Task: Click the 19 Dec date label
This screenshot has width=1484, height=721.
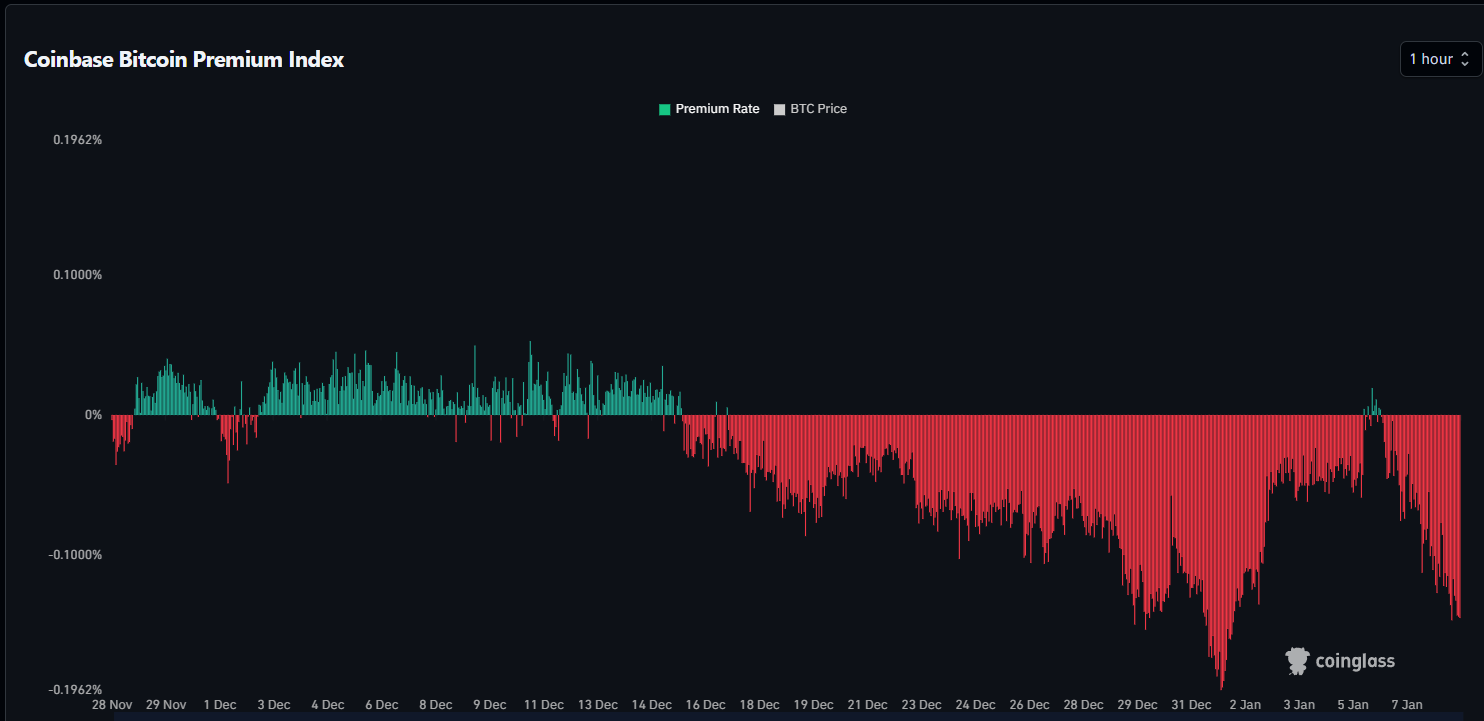Action: click(x=814, y=705)
